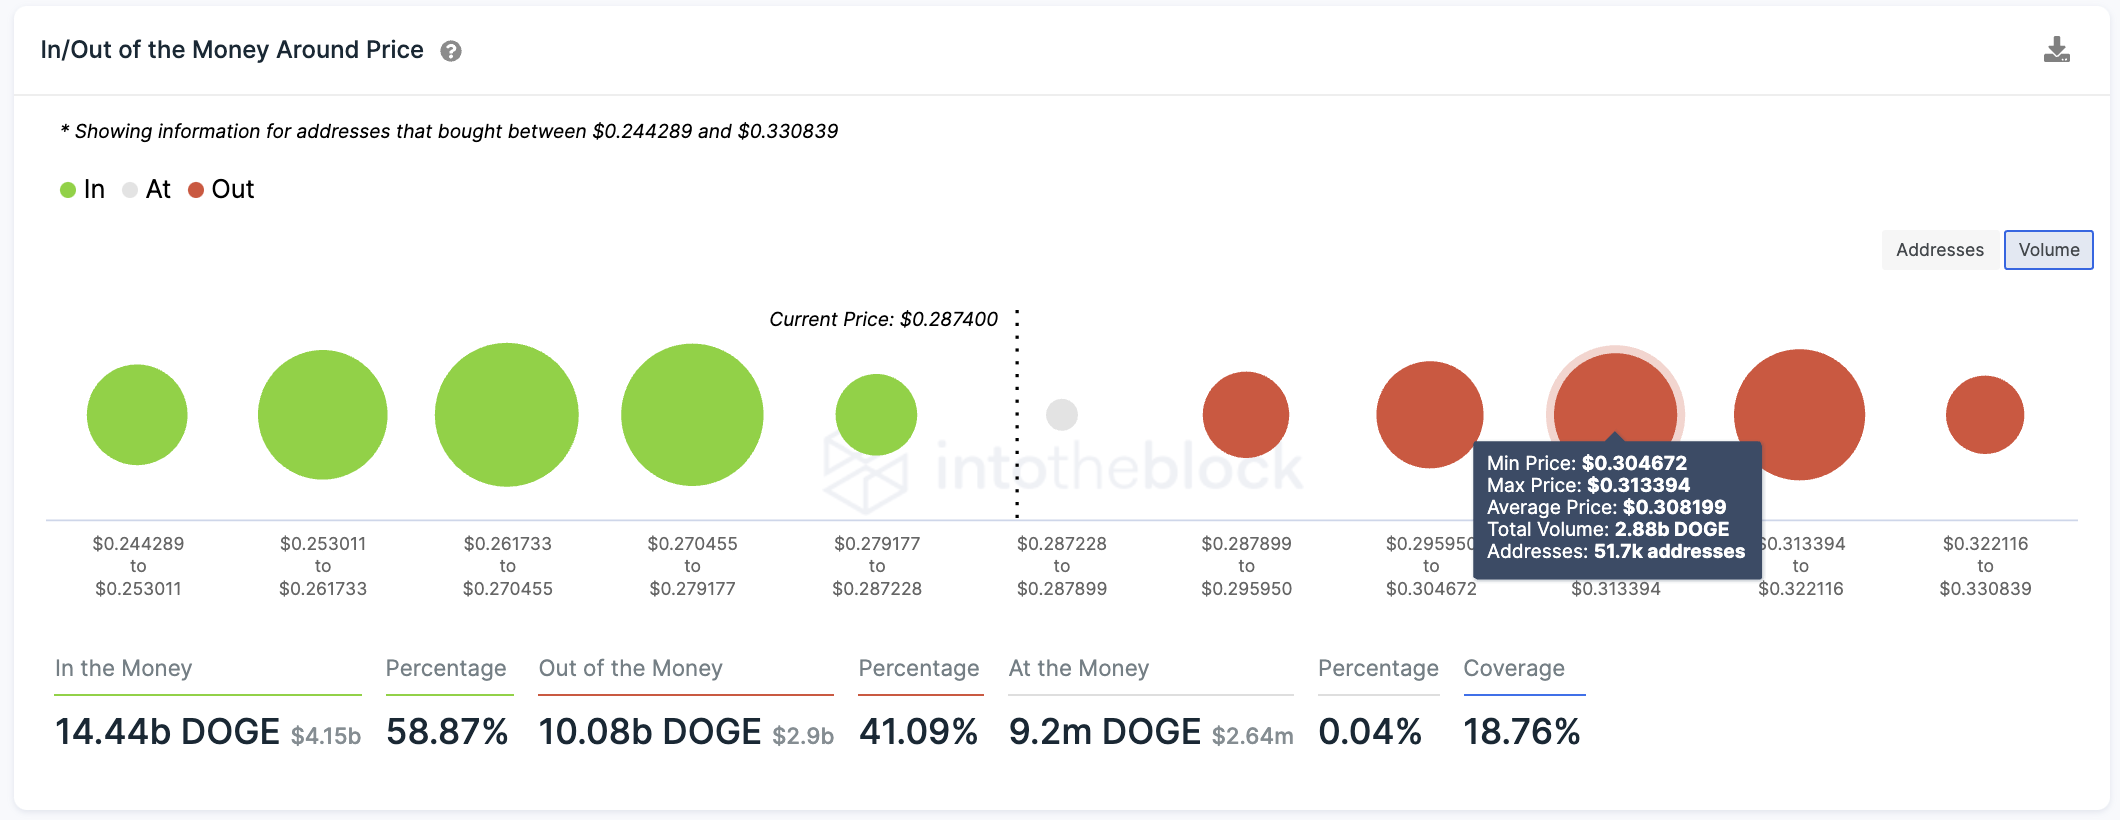Click the $4.15b dollar value
Viewport: 2120px width, 820px height.
point(326,736)
